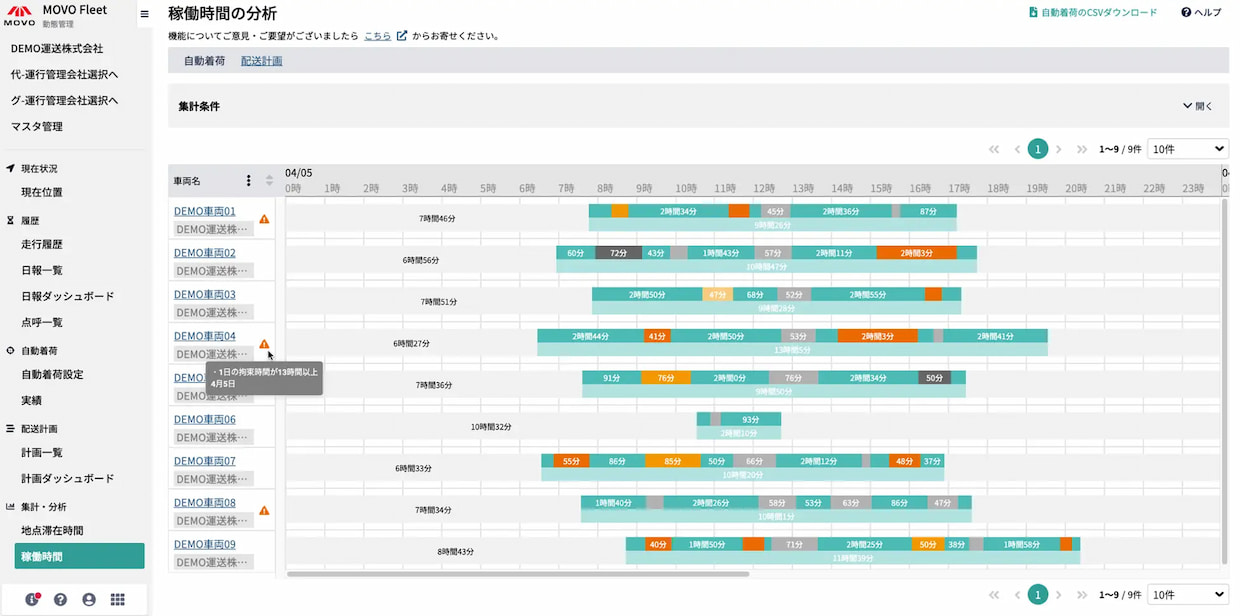Expand the 集計条件 panel with 開く
Viewport: 1240px width, 616px height.
click(1197, 106)
